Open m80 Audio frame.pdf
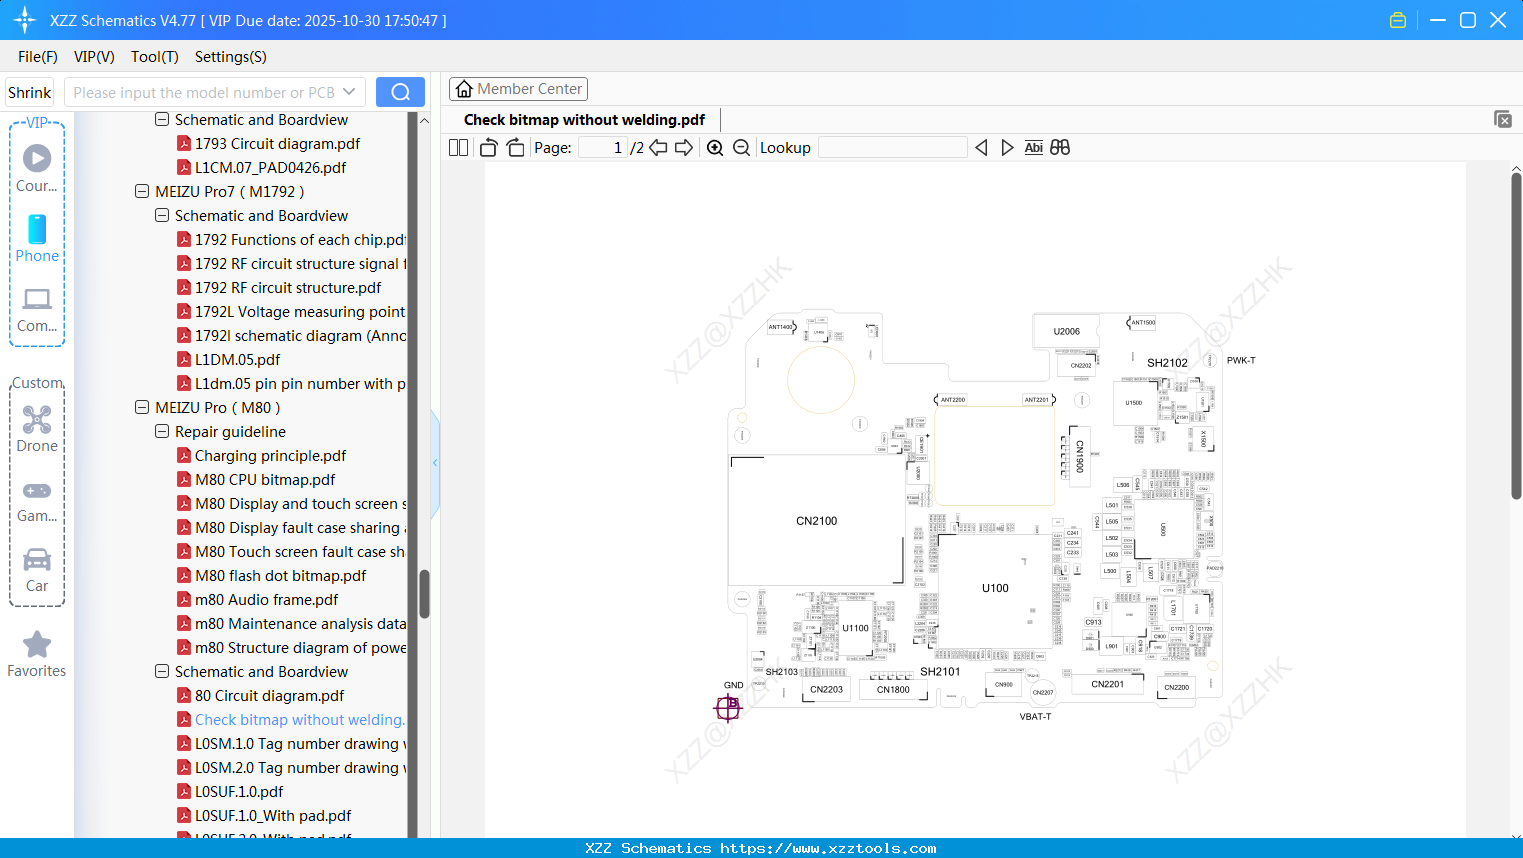Screen dimensions: 1523x858 point(267,599)
